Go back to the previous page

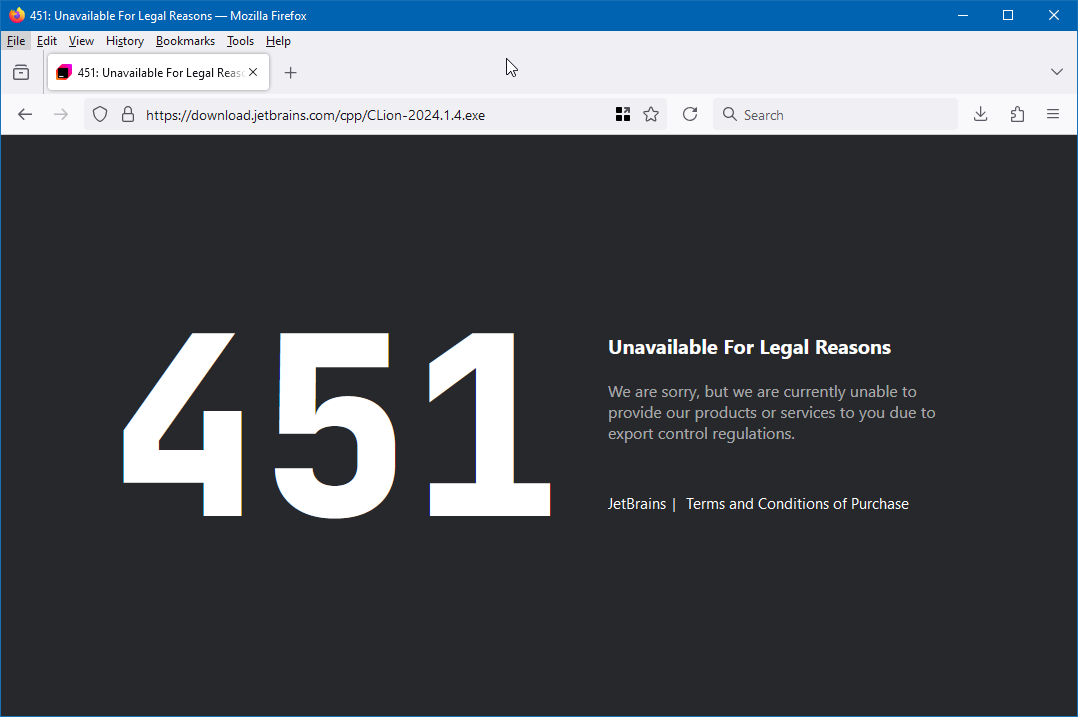[25, 115]
